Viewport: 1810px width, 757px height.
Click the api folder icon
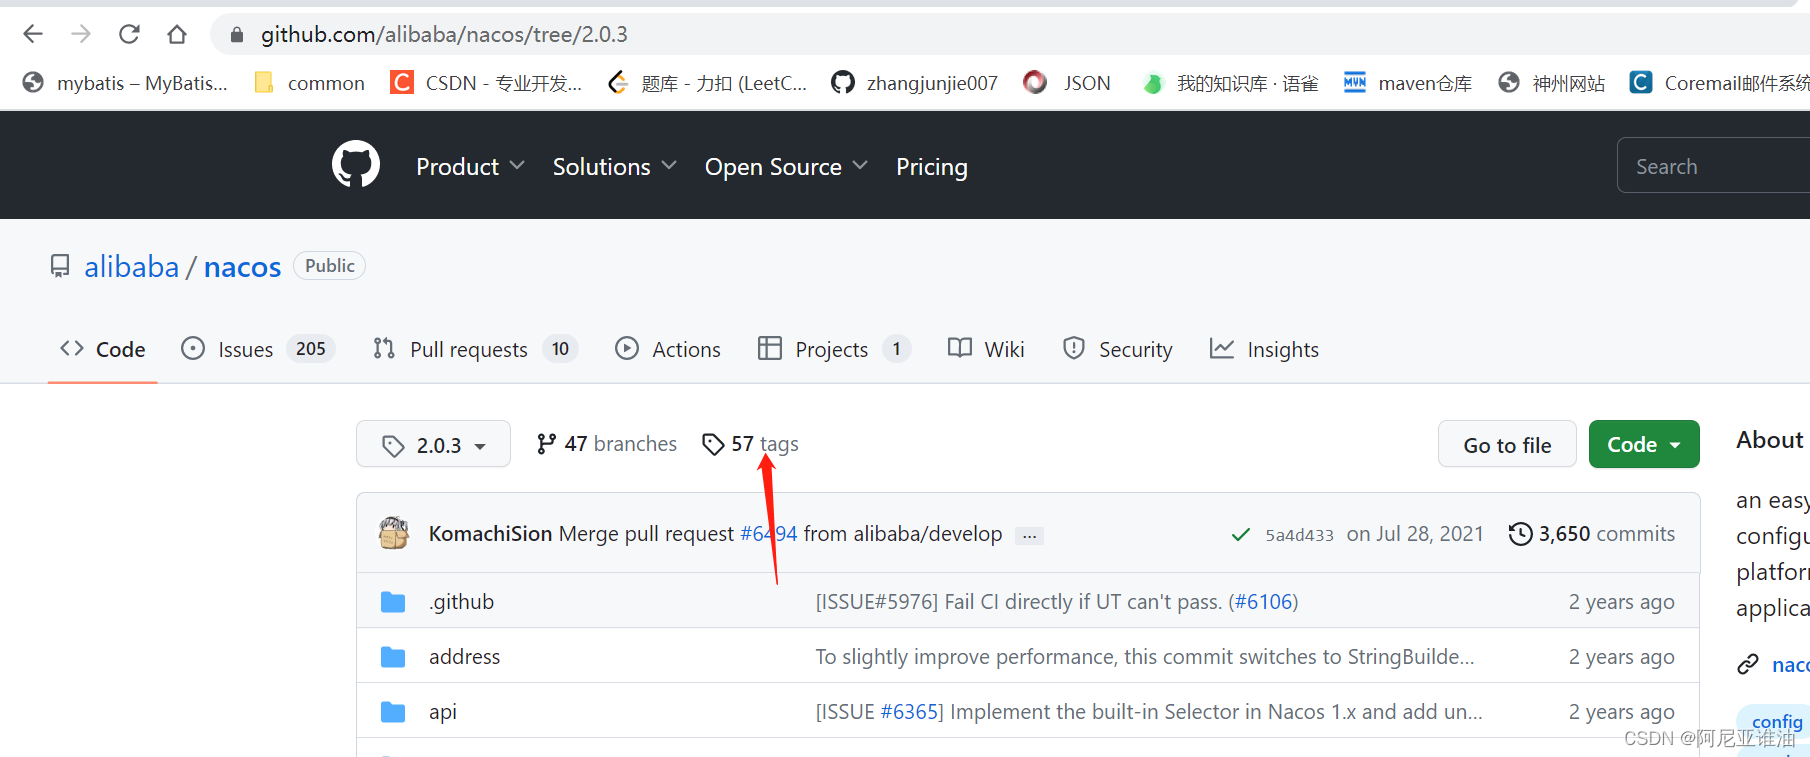[393, 711]
